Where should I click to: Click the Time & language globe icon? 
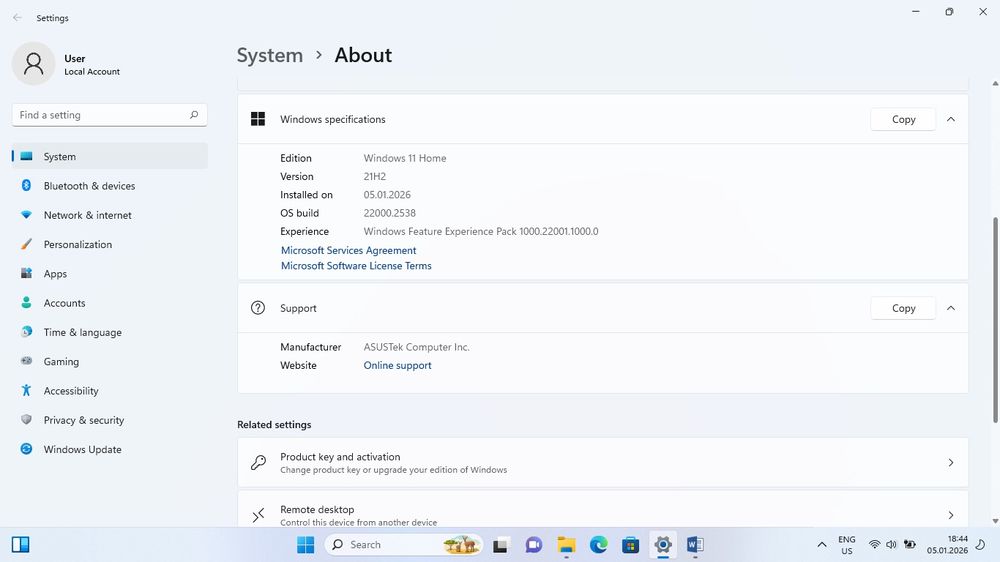click(x=26, y=332)
